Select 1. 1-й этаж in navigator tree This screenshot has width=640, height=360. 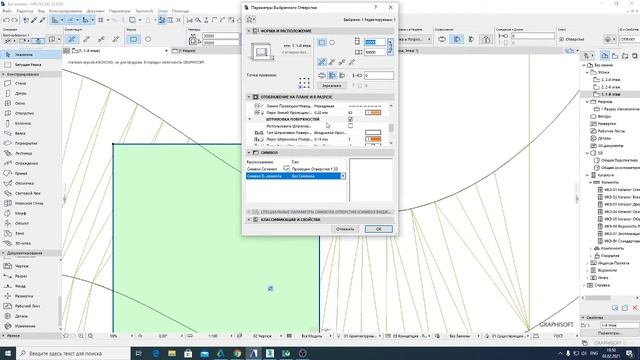[x=610, y=94]
